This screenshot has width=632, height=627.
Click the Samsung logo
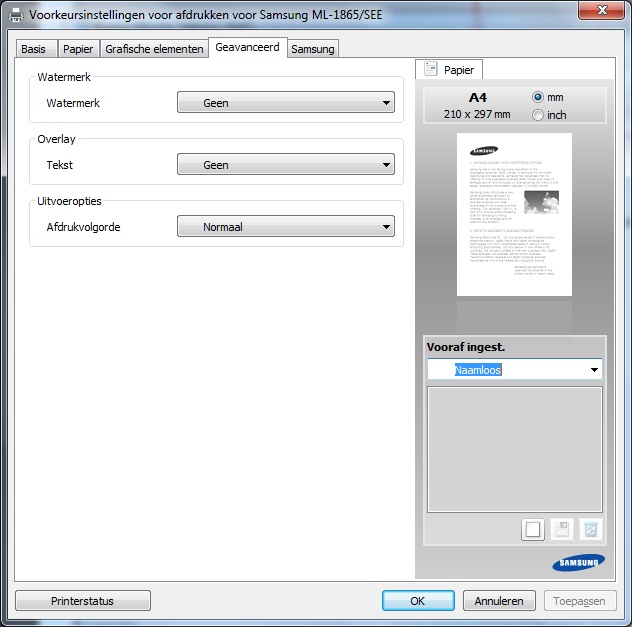pyautogui.click(x=578, y=563)
